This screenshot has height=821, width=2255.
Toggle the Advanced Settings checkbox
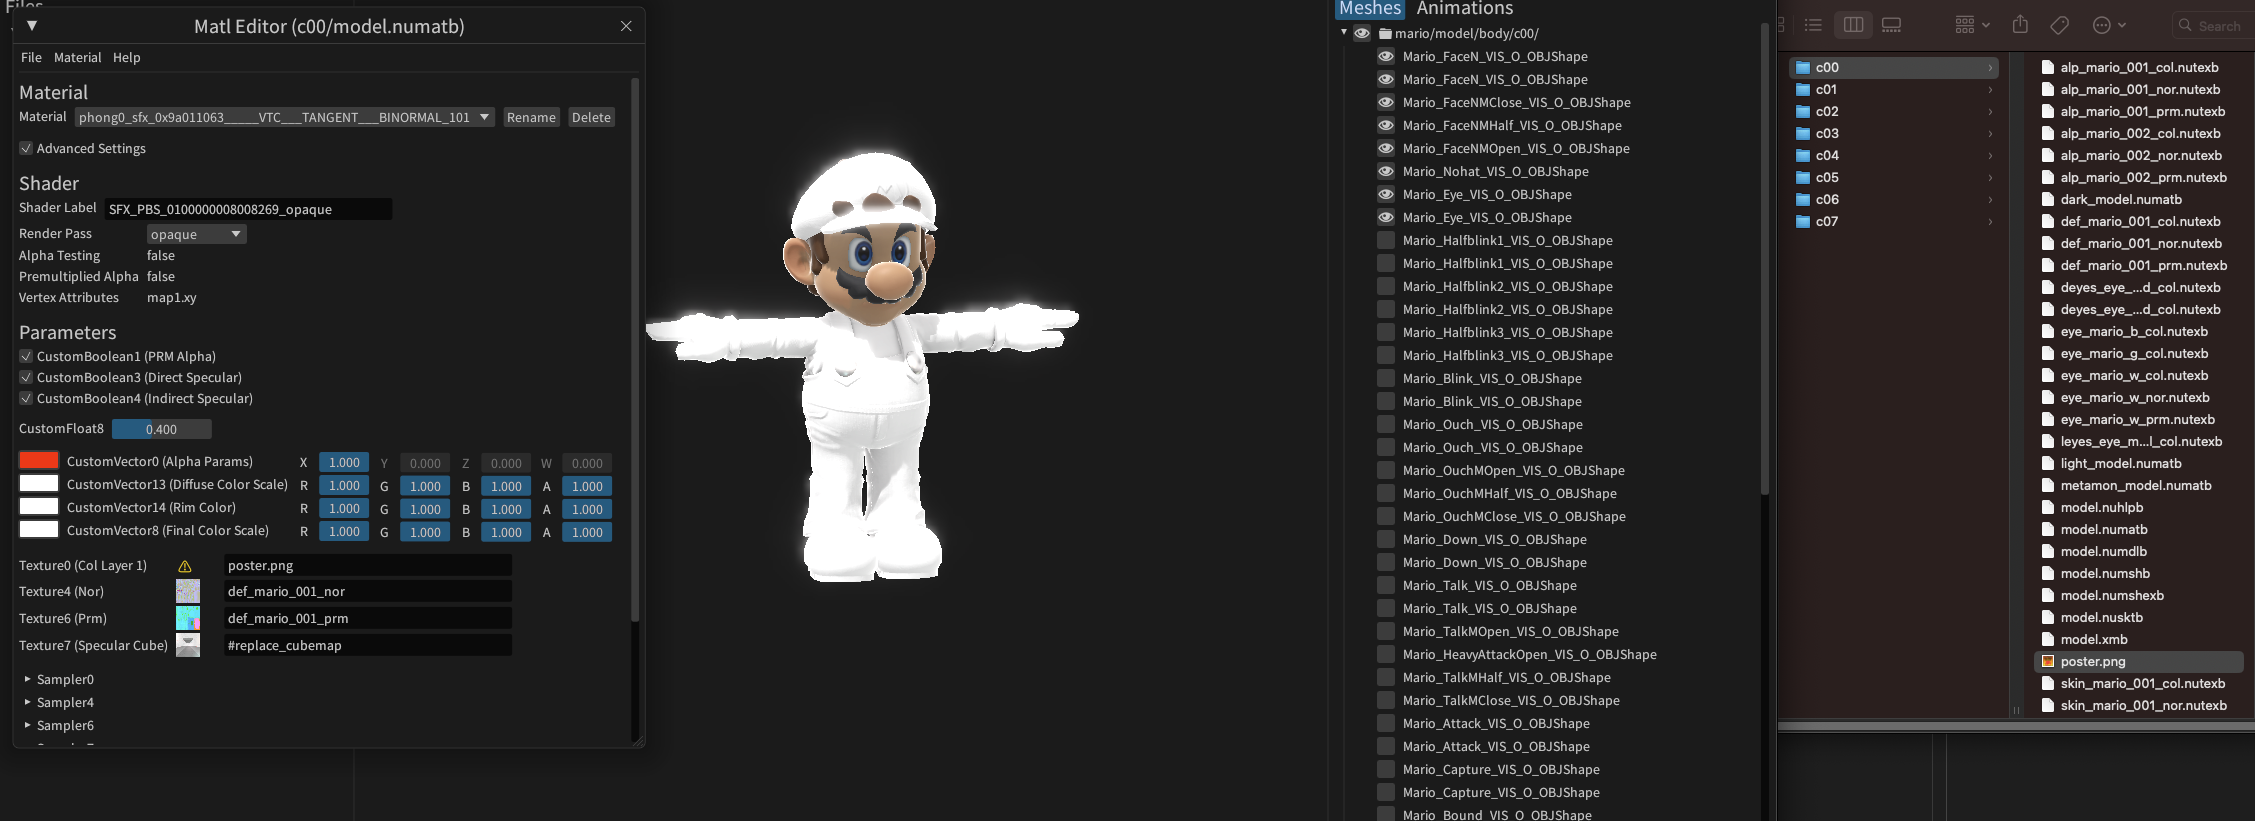[x=26, y=148]
